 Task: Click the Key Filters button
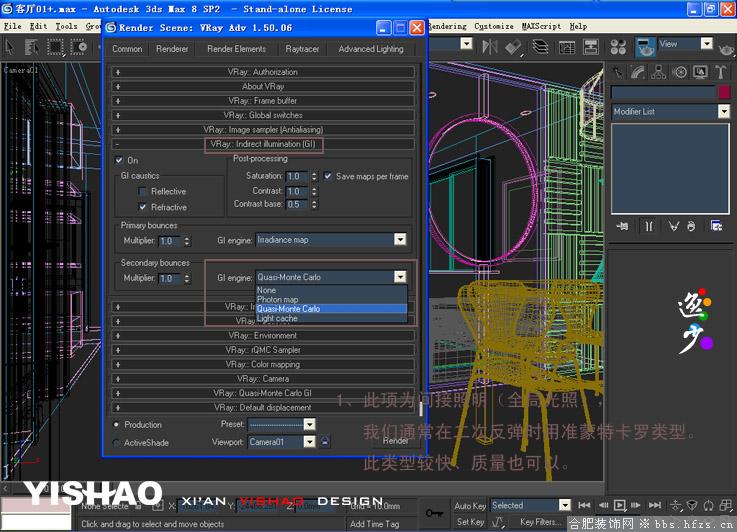coord(540,522)
